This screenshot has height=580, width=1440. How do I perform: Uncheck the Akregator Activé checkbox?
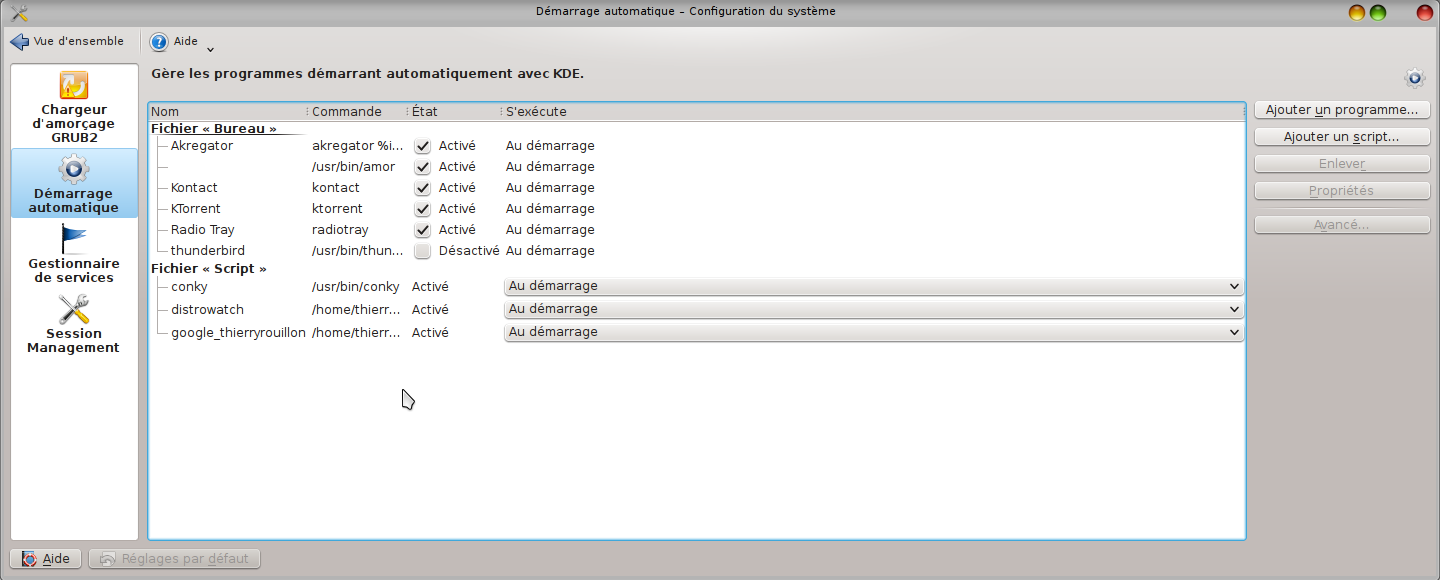(422, 146)
